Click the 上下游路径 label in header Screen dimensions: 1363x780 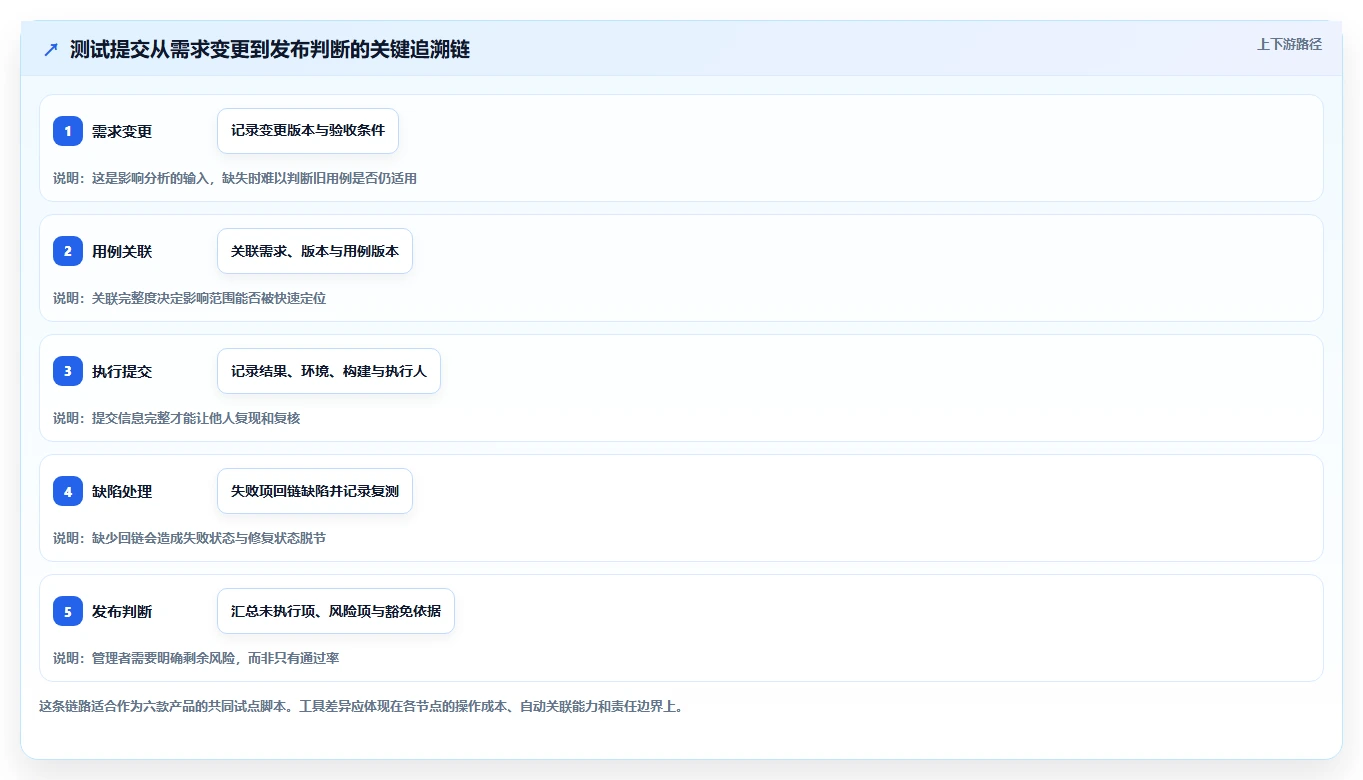click(1289, 44)
